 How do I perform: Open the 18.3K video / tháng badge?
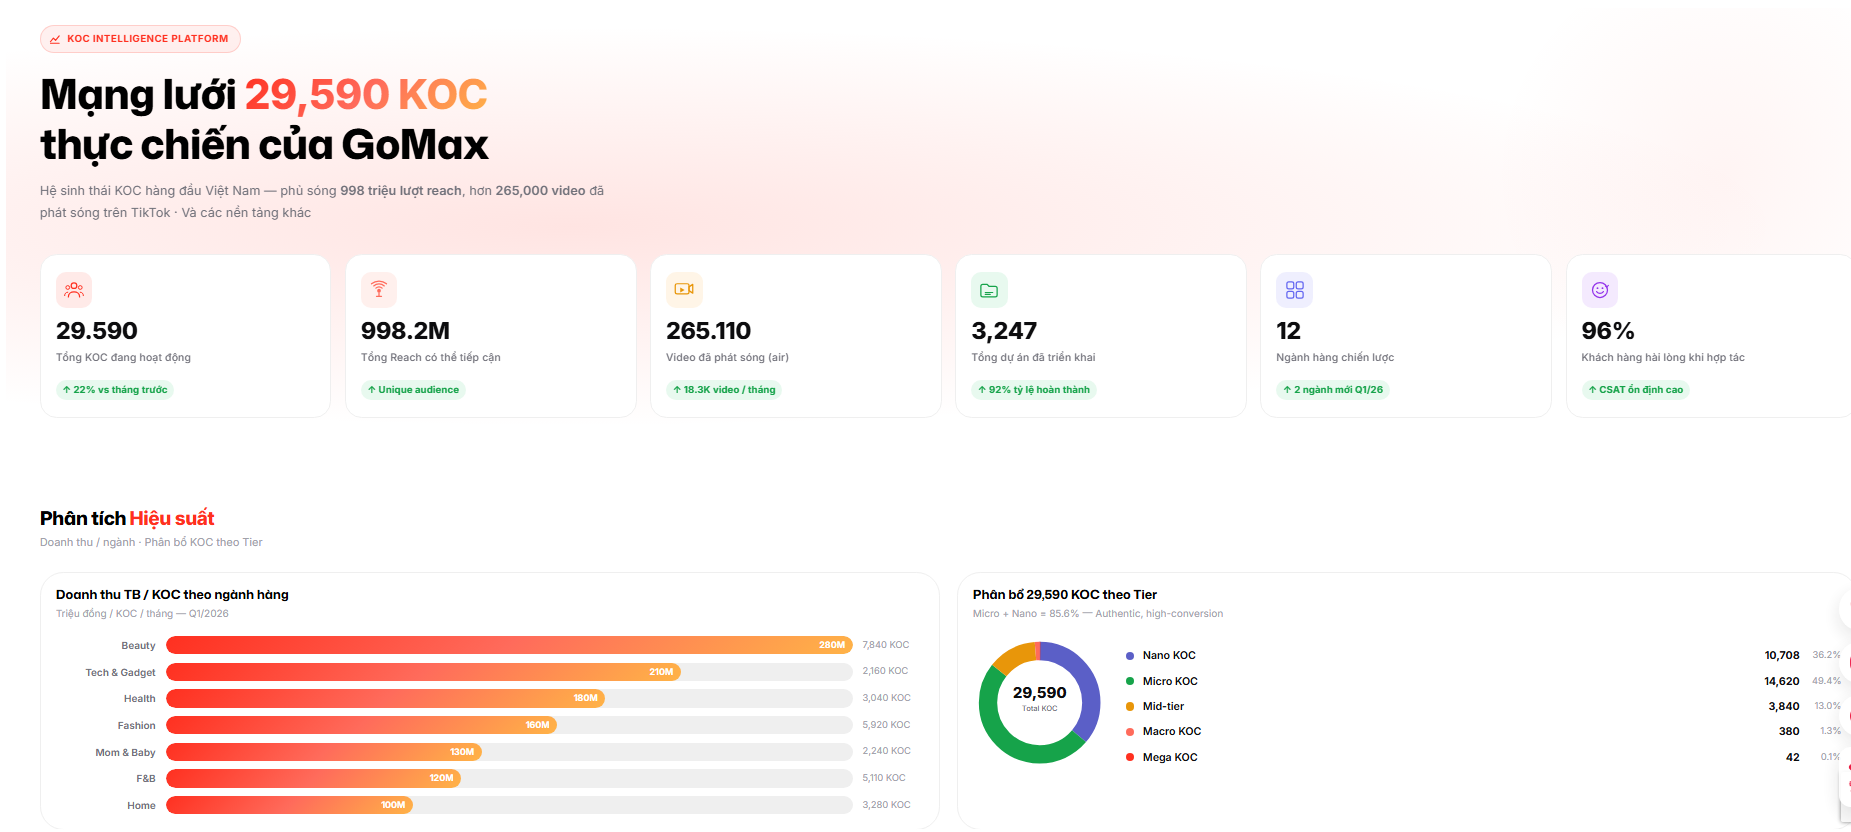(x=724, y=390)
